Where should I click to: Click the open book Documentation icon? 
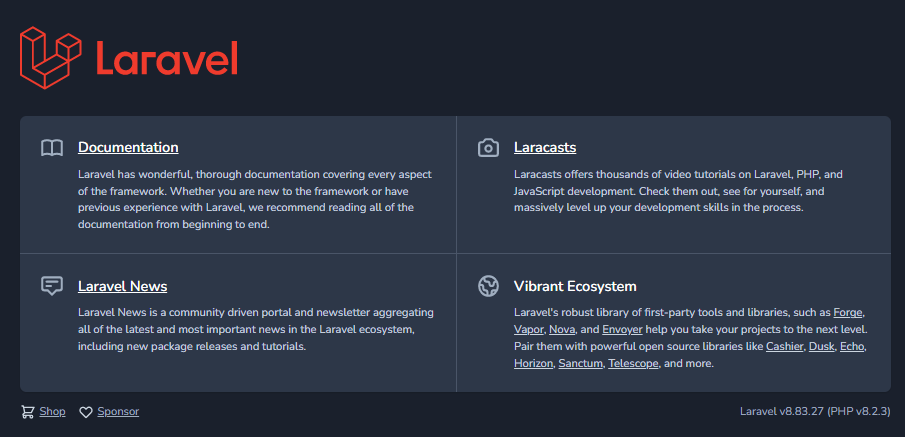coord(52,148)
